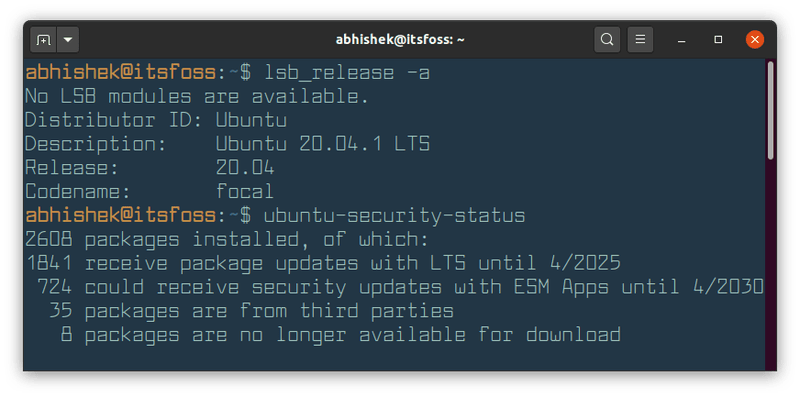Click the scrollbar track below the handle
Viewport: 800px width, 397px height.
click(770, 265)
